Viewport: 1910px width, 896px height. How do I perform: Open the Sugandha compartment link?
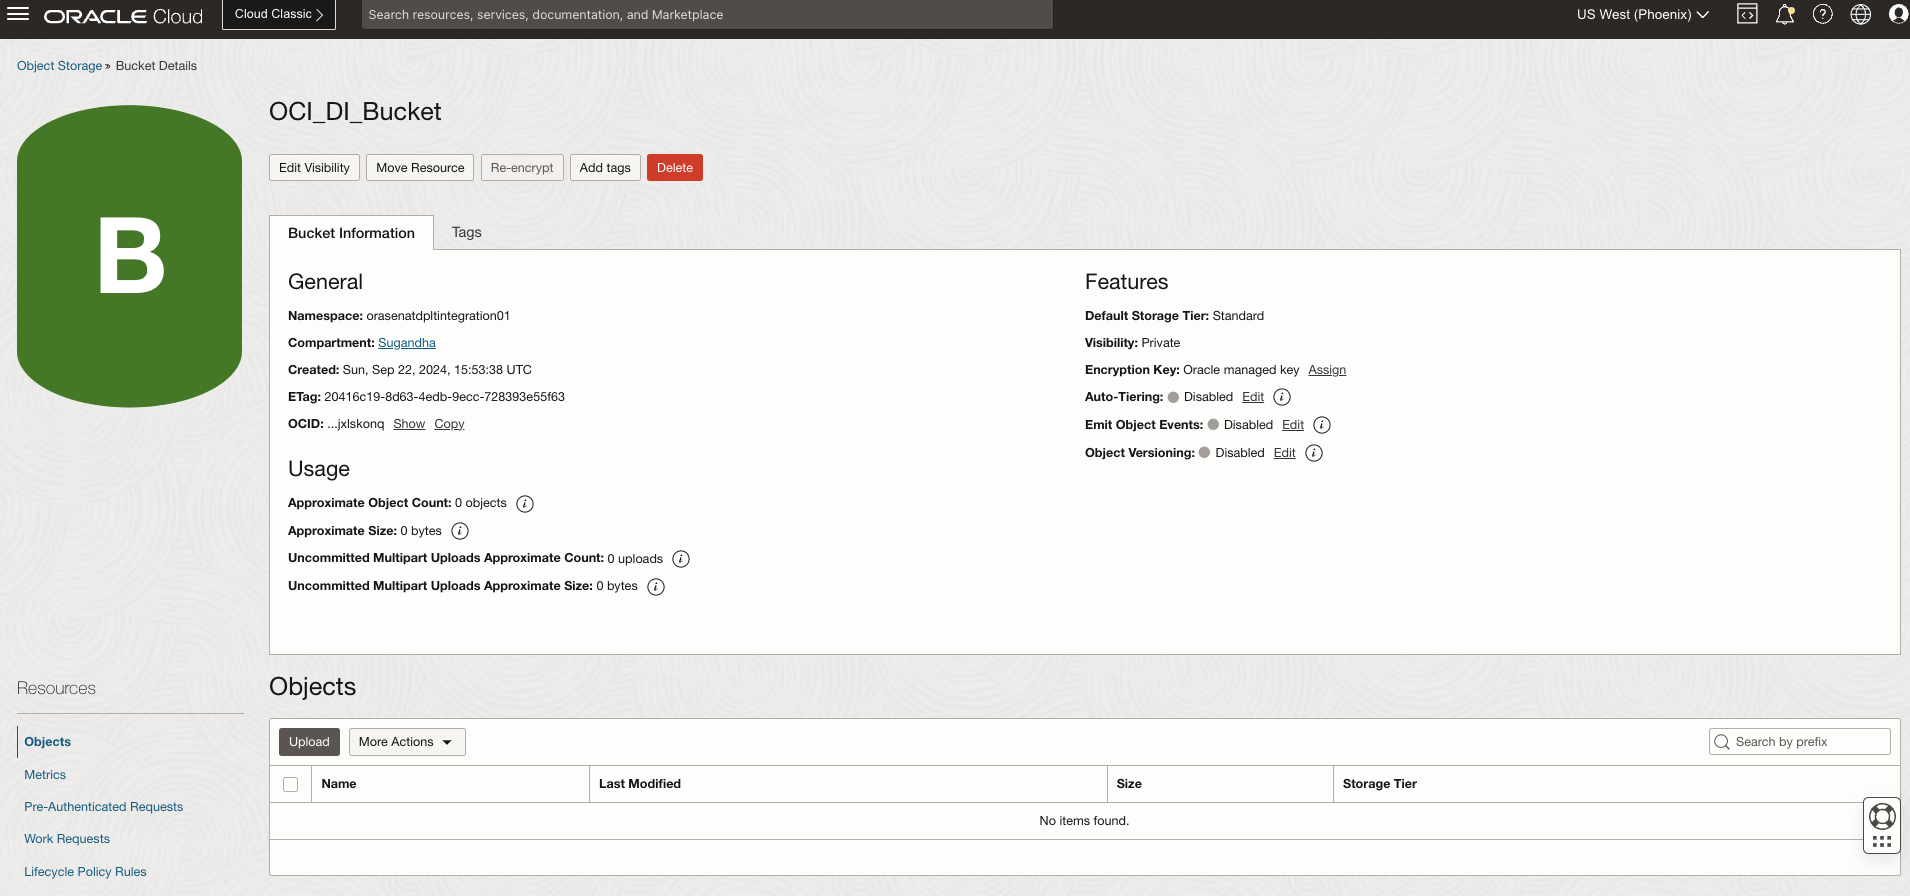[x=407, y=343]
